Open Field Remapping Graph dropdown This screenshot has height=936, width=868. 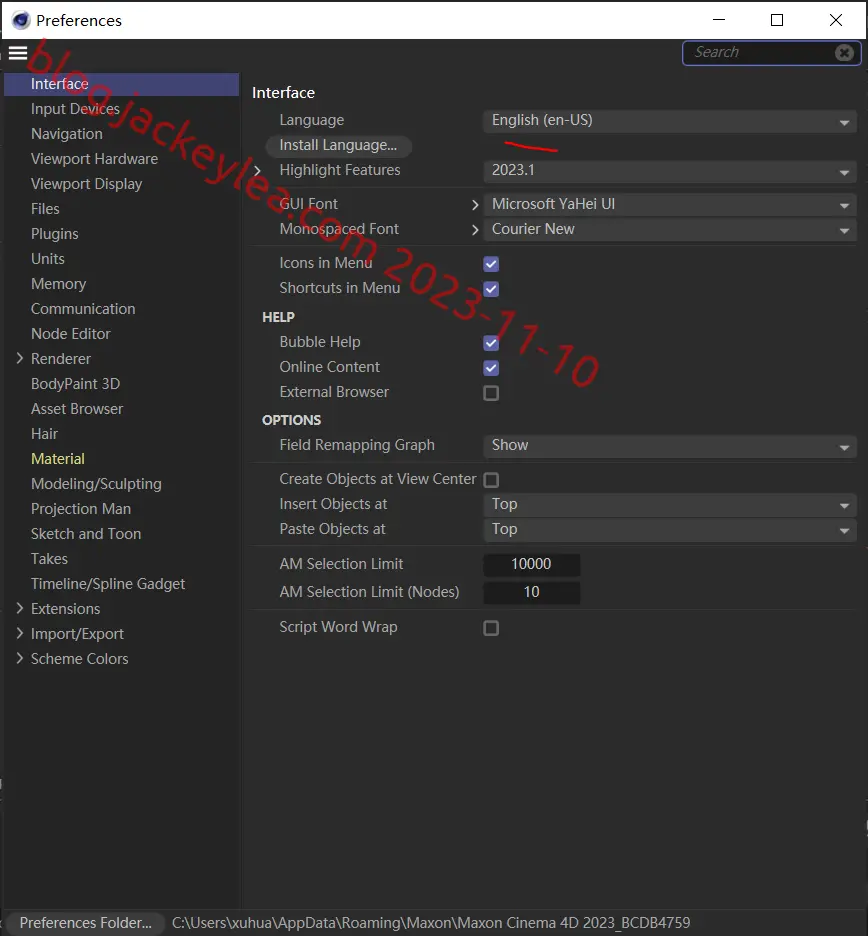coord(670,446)
